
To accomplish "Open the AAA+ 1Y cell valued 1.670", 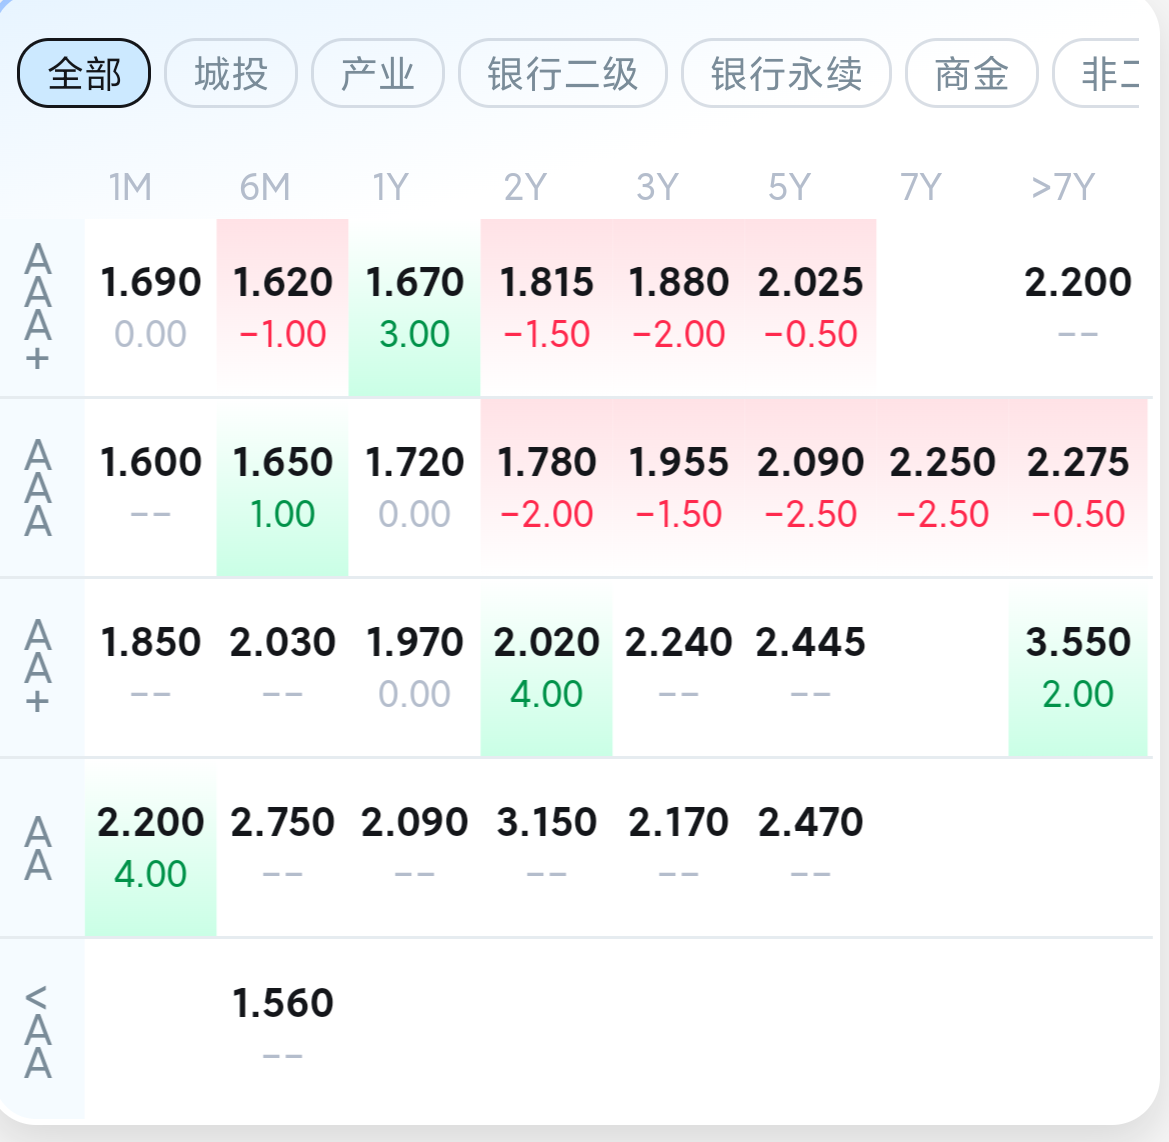I will pos(415,307).
